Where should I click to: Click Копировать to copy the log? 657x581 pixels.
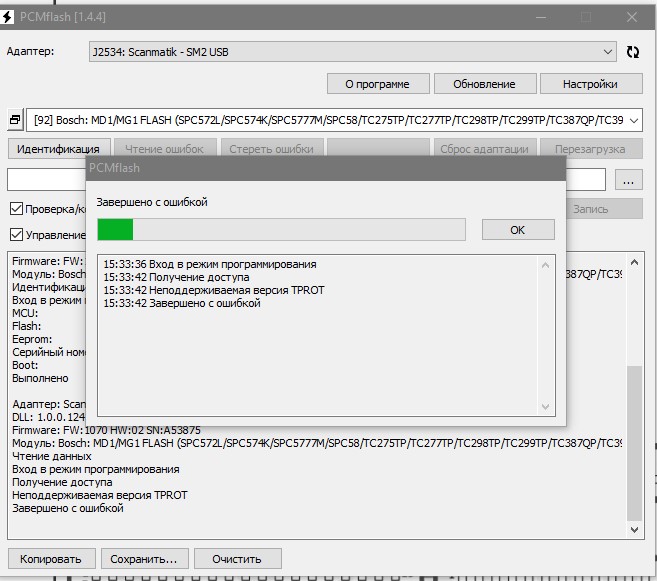[x=52, y=558]
